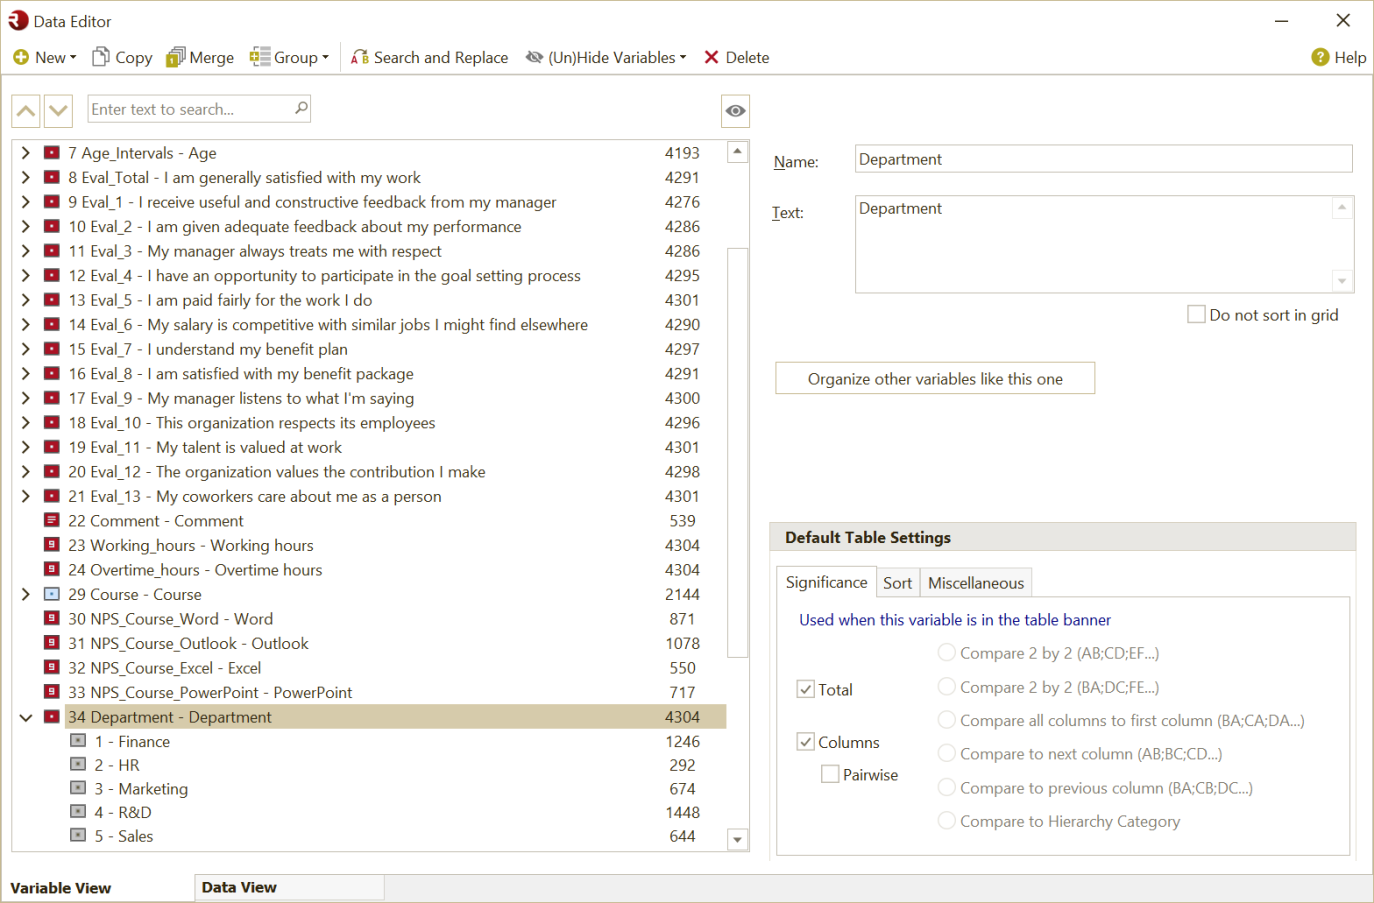Open the Group dropdown
1374x903 pixels.
[x=289, y=57]
